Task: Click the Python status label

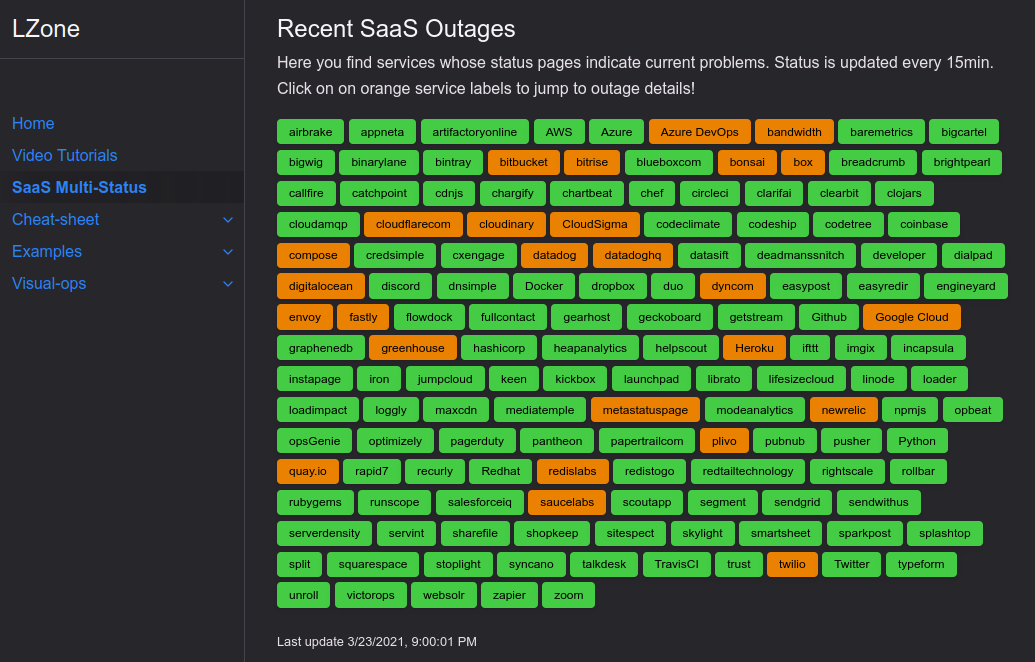Action: click(x=917, y=441)
